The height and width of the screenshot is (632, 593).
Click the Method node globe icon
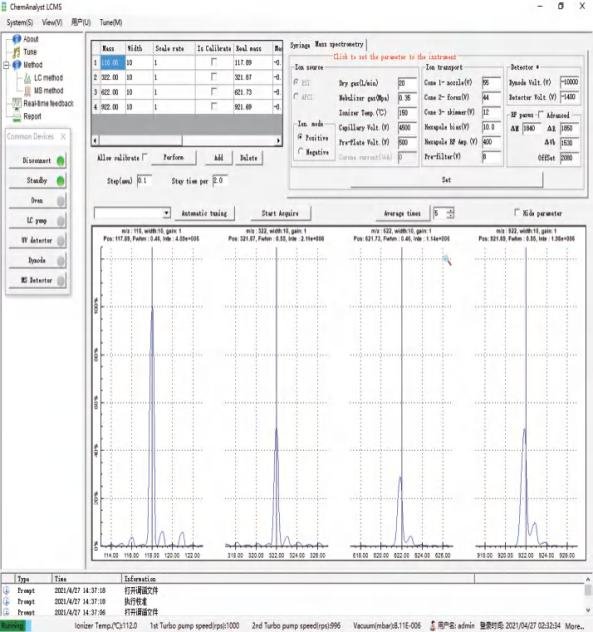click(x=17, y=65)
